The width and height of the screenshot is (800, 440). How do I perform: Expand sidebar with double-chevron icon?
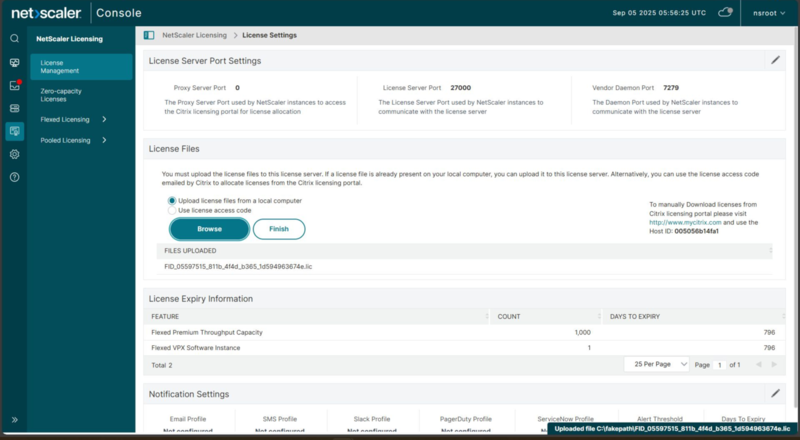click(x=14, y=420)
